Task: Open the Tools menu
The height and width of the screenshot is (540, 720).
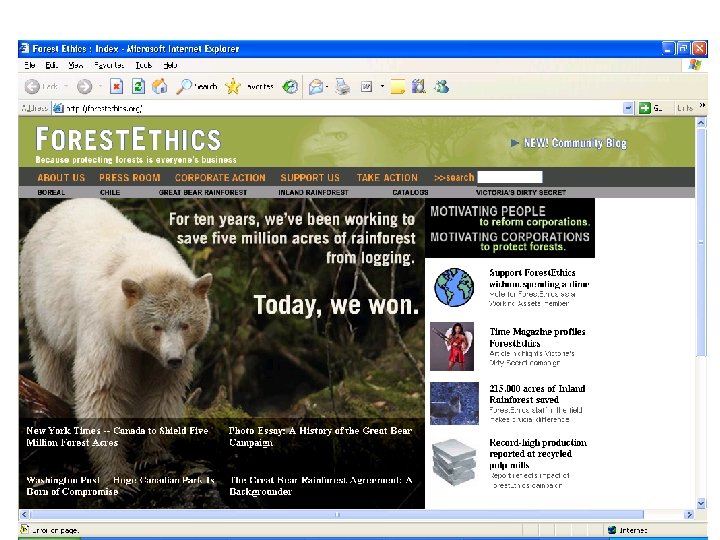Action: point(143,65)
